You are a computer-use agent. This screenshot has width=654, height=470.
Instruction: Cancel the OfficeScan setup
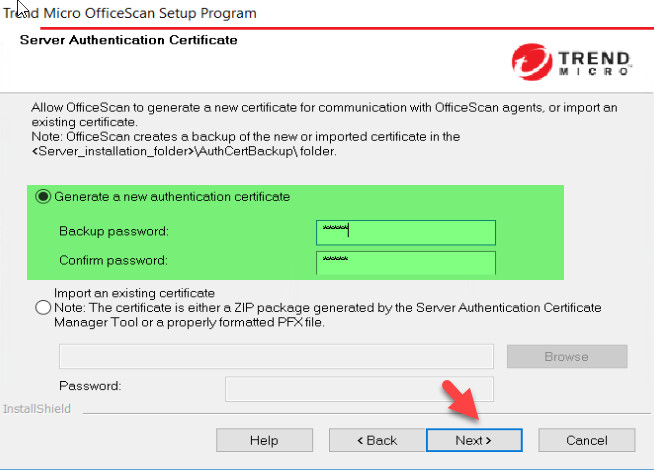(587, 440)
